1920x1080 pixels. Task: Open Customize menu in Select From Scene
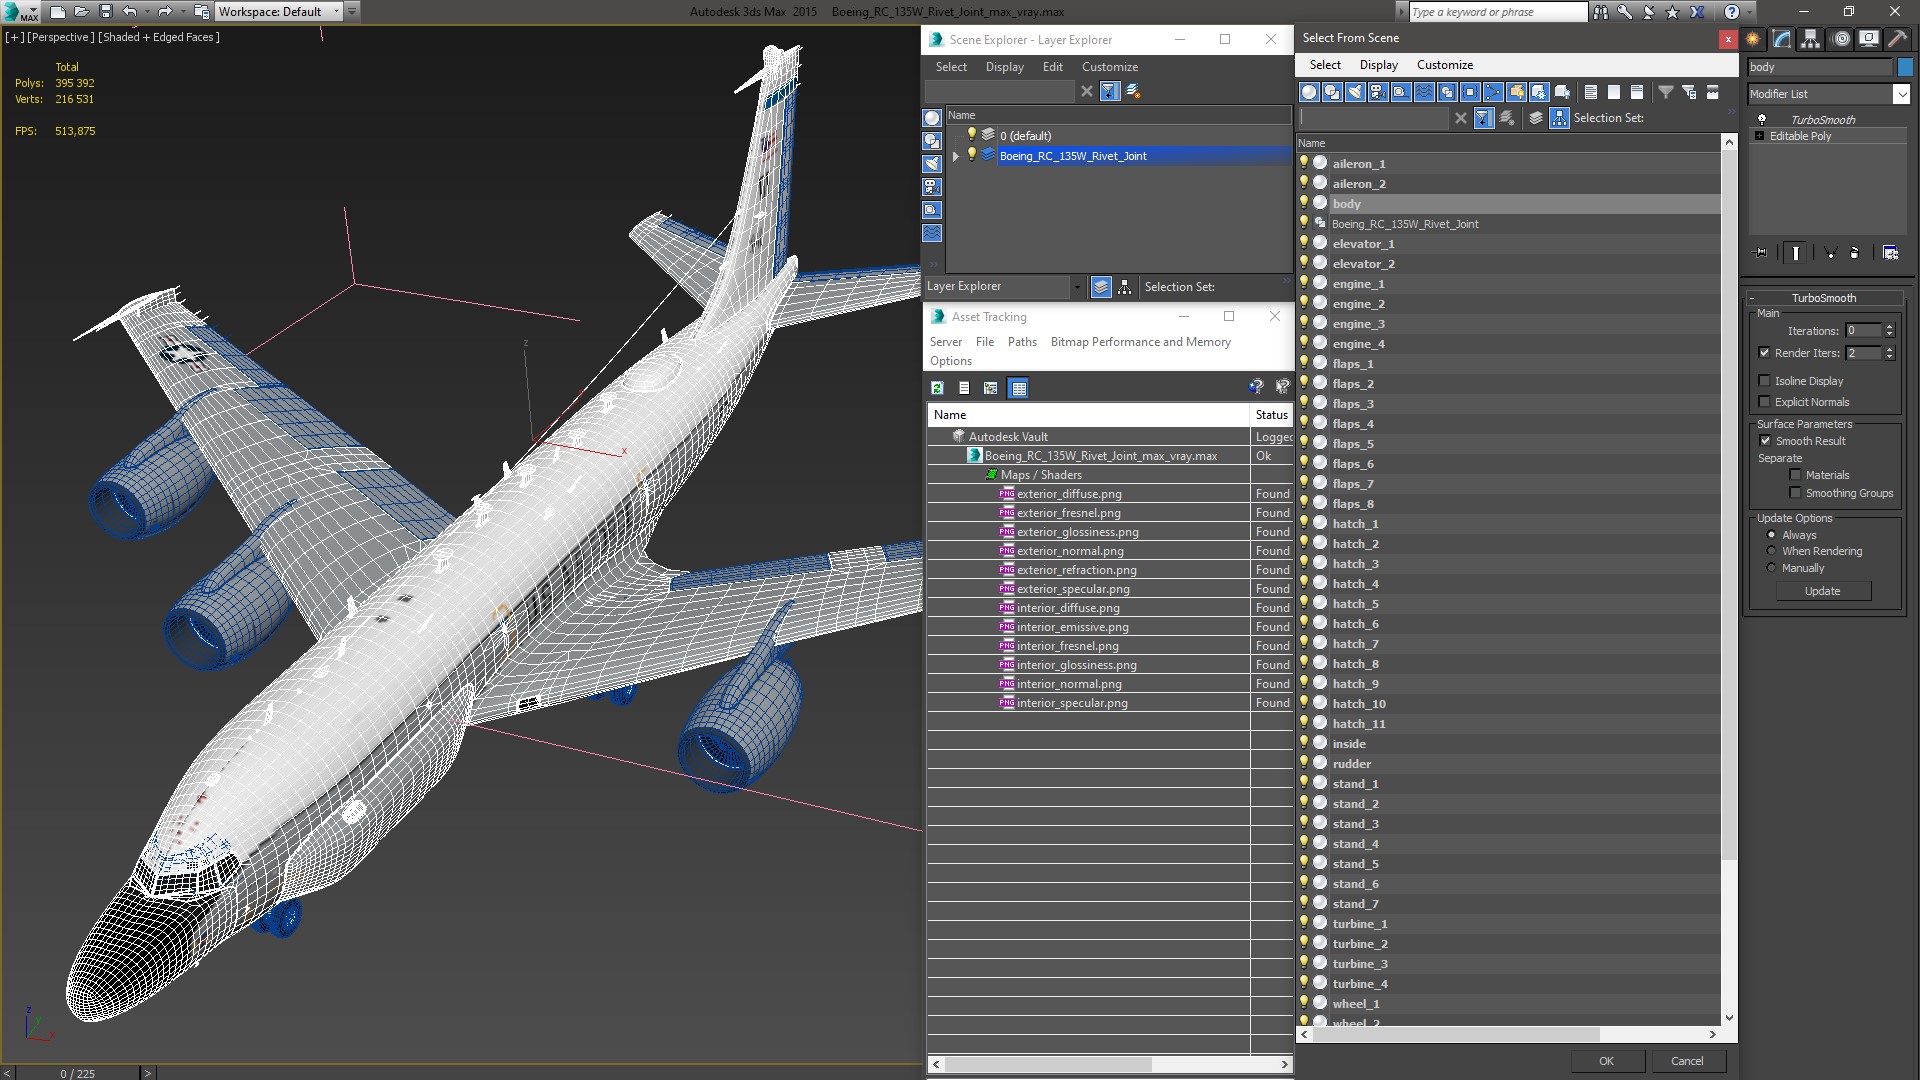pos(1444,65)
